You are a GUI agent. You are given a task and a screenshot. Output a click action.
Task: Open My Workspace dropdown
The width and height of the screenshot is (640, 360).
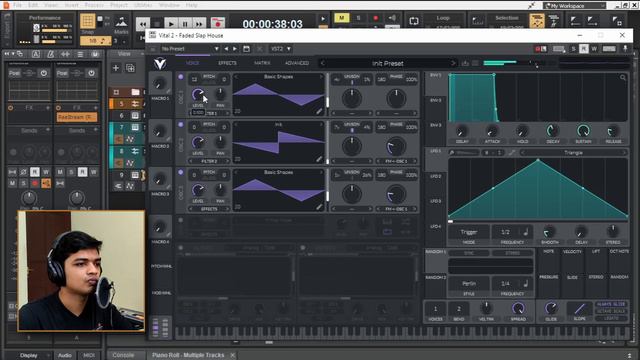[575, 6]
